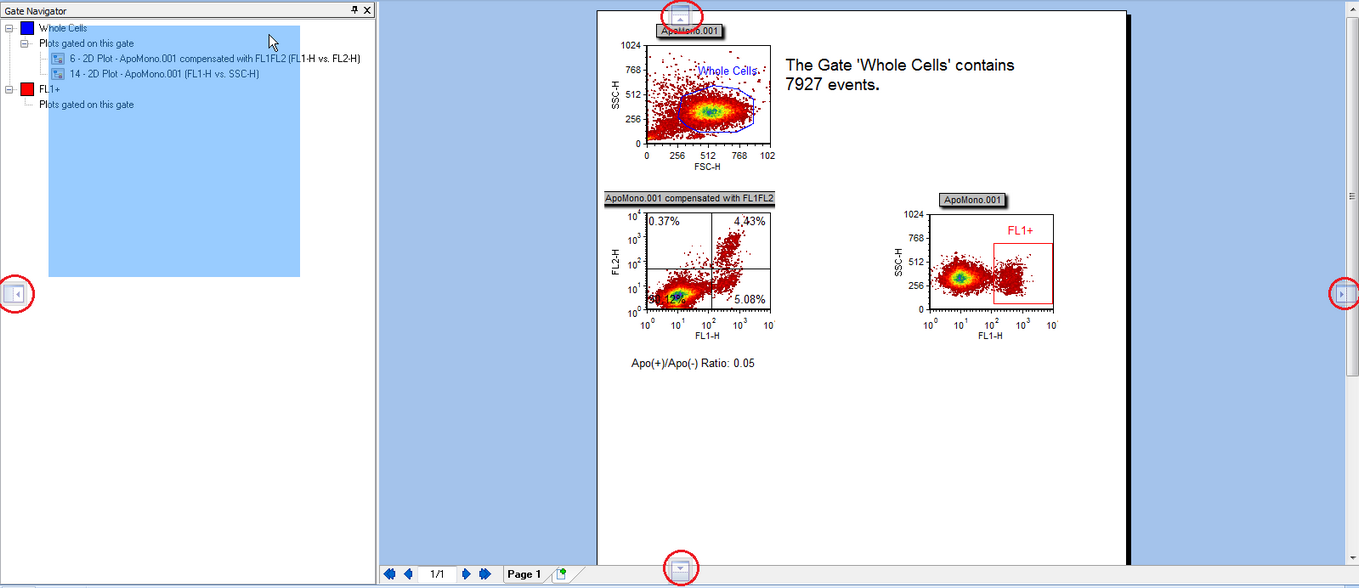Select the FL1-H vs. SSC-H dot plot
This screenshot has width=1359, height=588.
coord(991,262)
